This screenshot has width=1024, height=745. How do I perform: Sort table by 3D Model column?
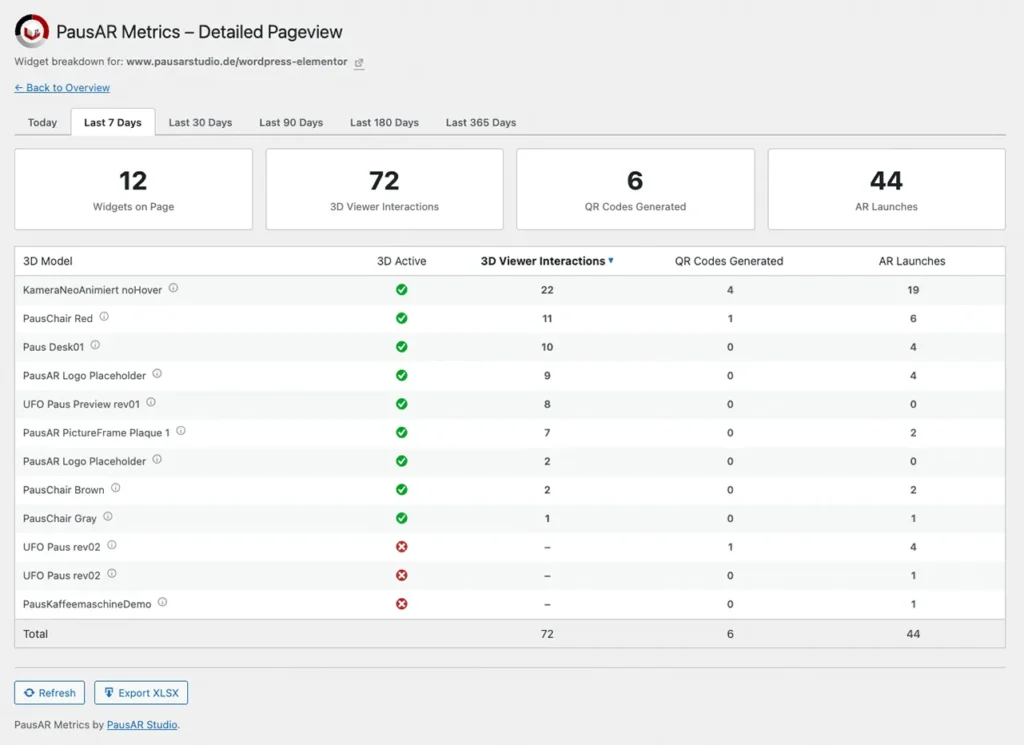pyautogui.click(x=48, y=261)
